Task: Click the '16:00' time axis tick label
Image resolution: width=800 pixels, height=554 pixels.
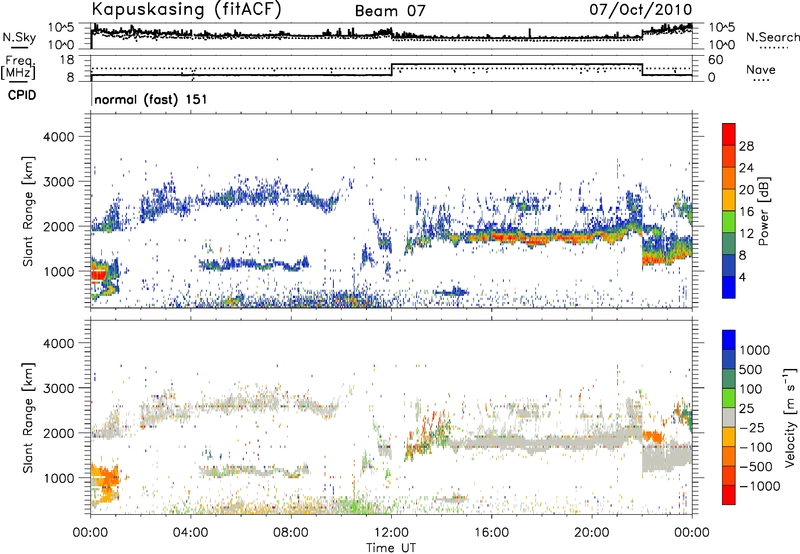Action: (x=491, y=533)
